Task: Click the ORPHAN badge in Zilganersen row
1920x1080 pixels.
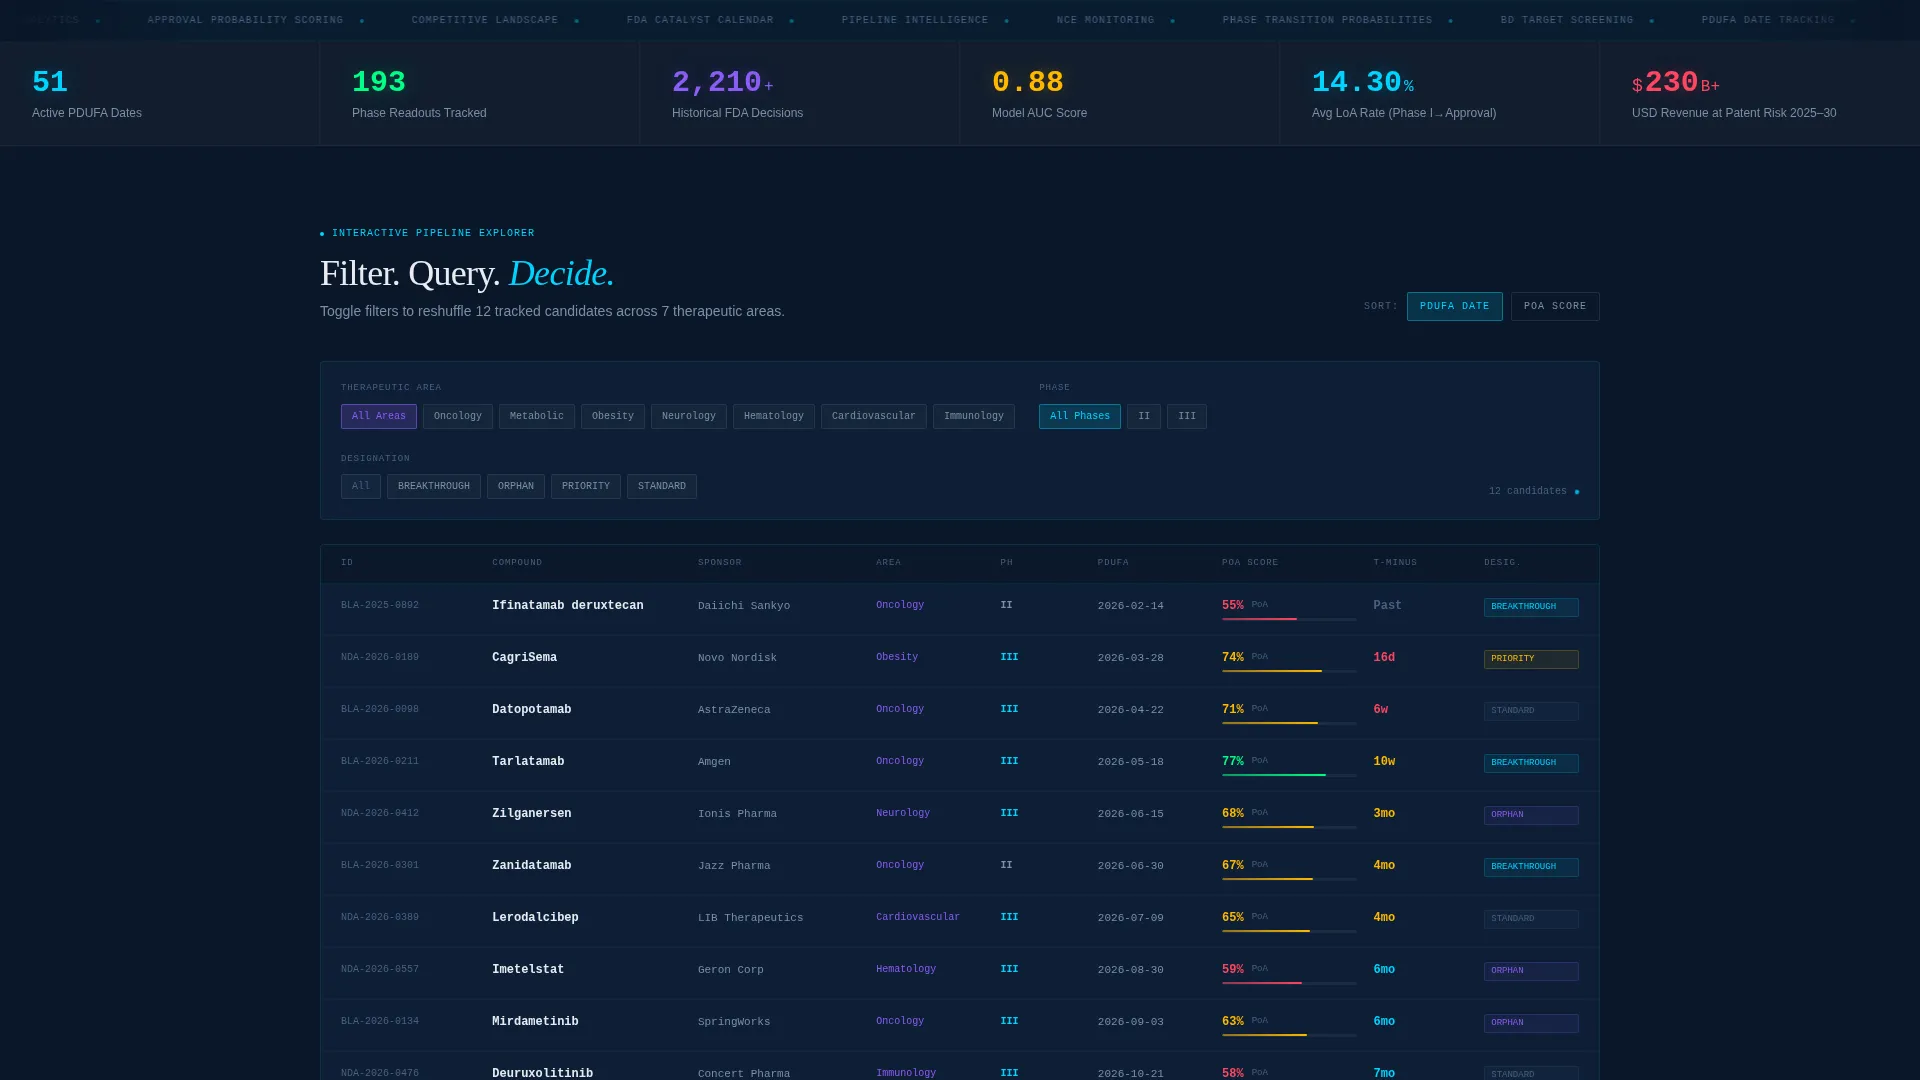Action: pyautogui.click(x=1530, y=815)
